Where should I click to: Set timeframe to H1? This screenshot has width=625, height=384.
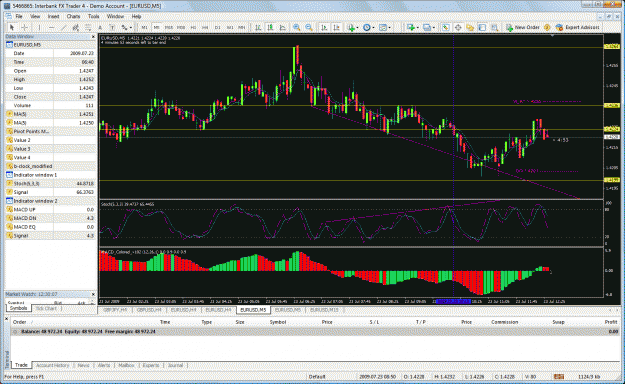click(x=193, y=28)
